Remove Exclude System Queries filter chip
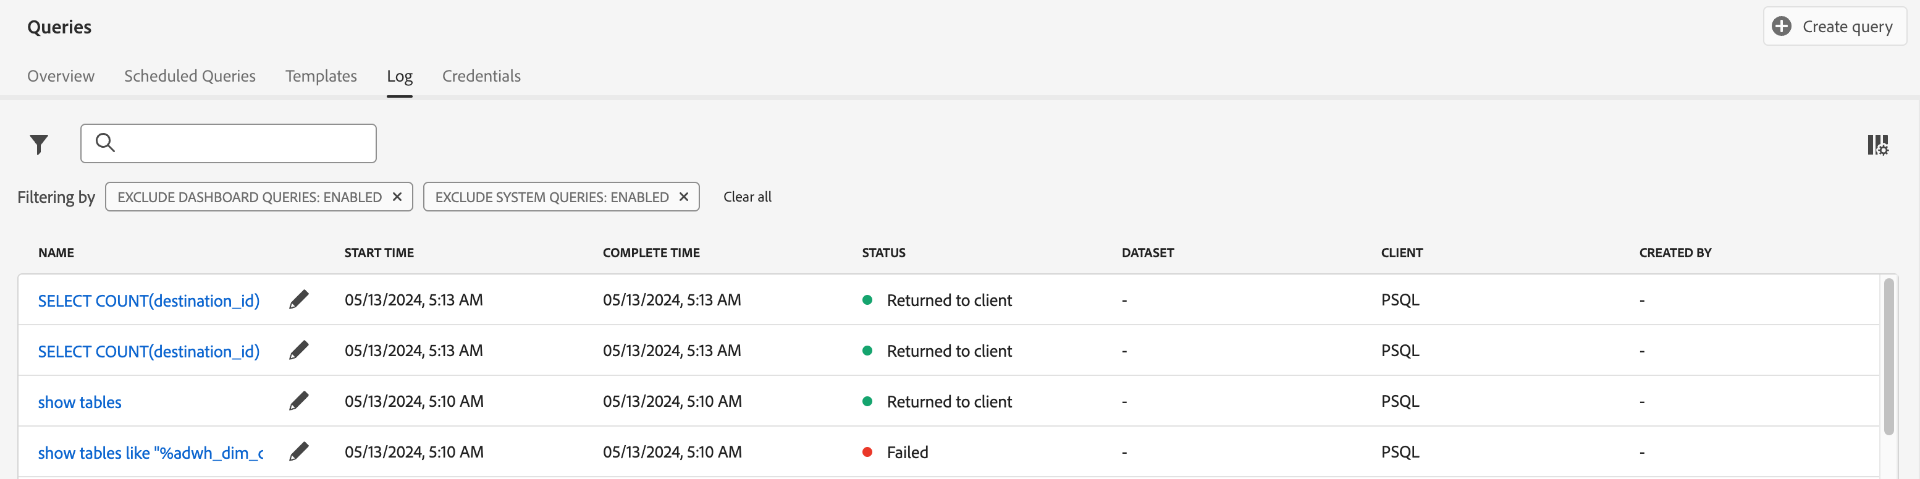This screenshot has width=1920, height=479. (x=684, y=197)
